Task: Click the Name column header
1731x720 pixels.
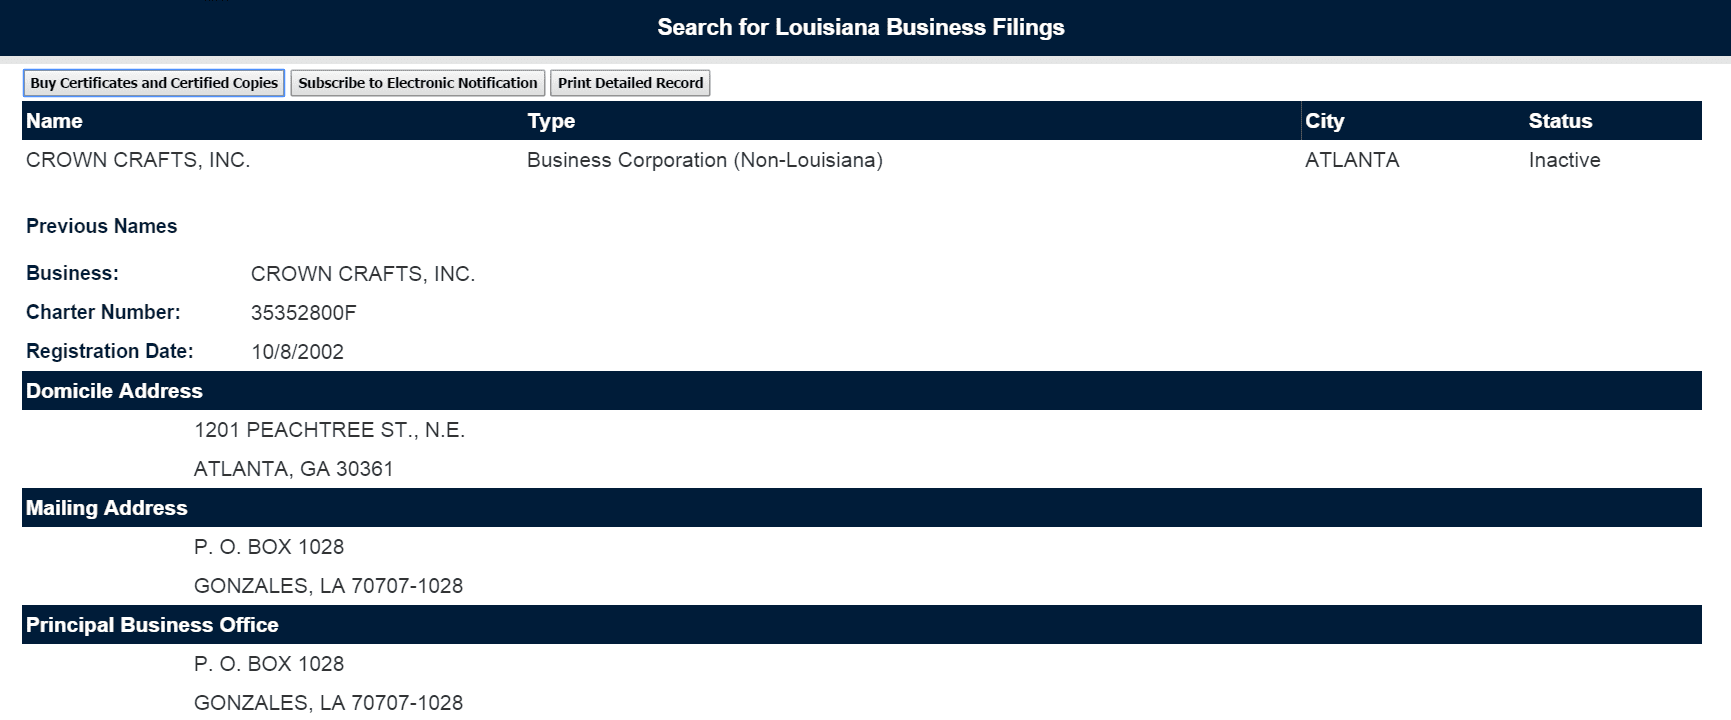Action: click(54, 121)
